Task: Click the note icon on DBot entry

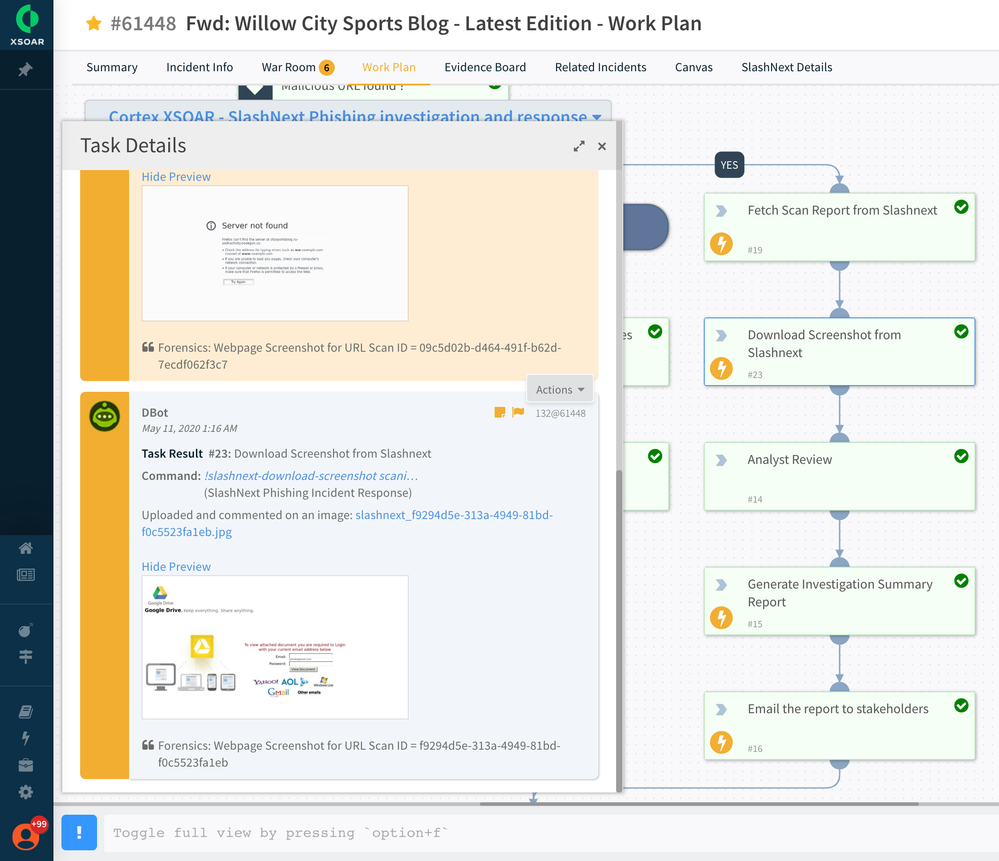Action: [500, 412]
